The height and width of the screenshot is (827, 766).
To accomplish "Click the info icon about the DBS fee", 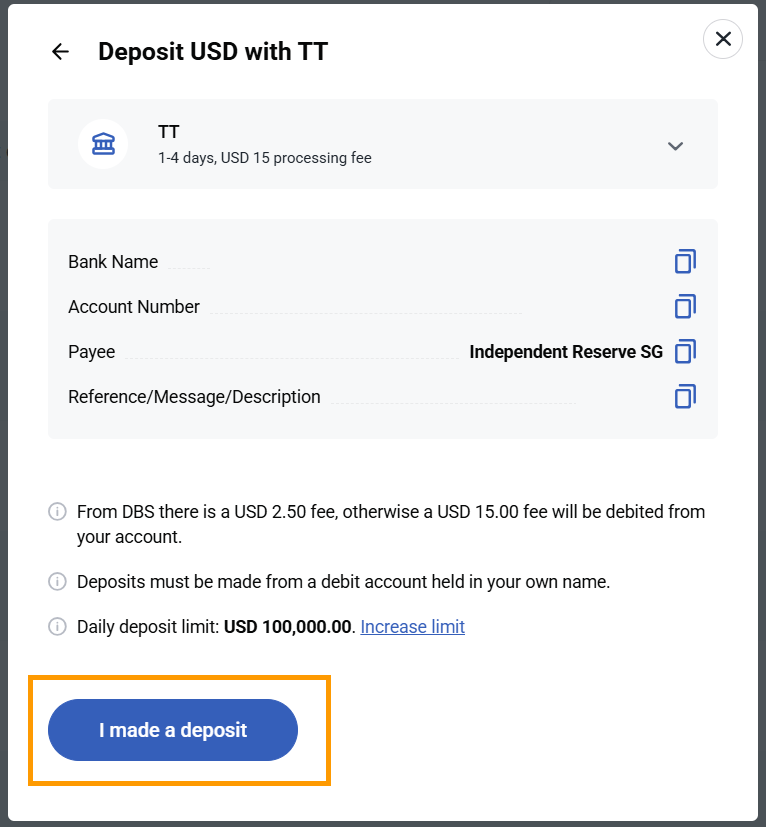I will 57,511.
